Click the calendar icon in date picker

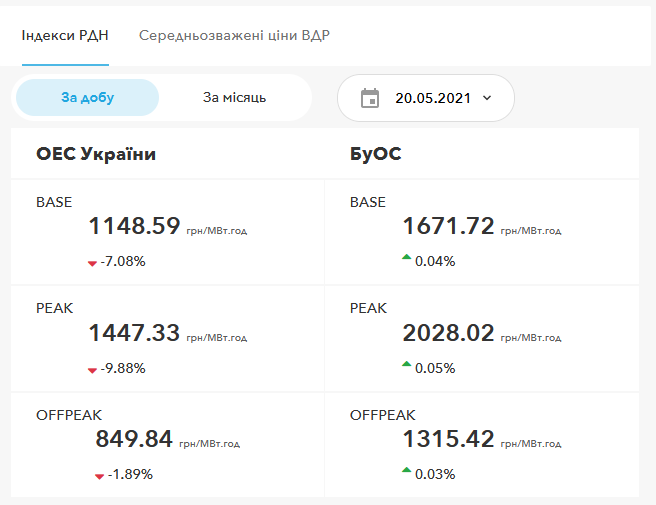pyautogui.click(x=370, y=98)
